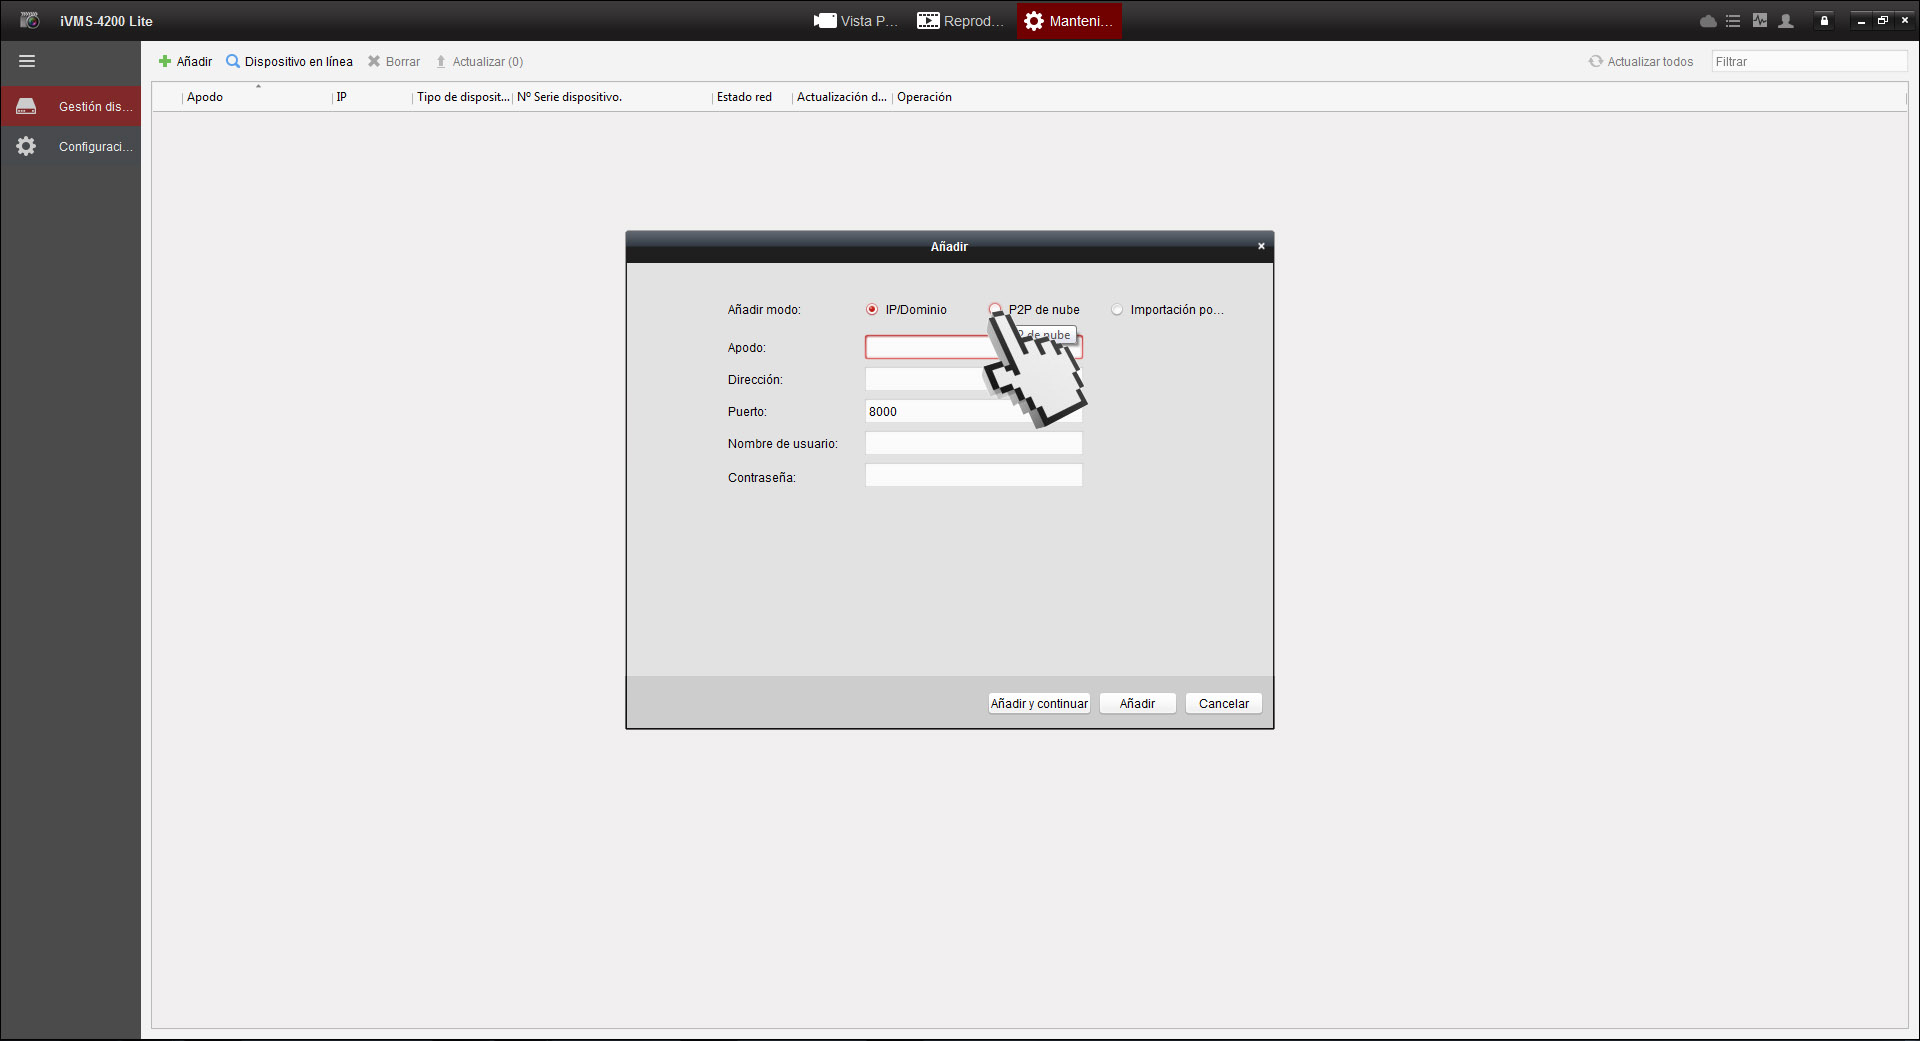Click the Configuración gear icon in sidebar
Image resolution: width=1920 pixels, height=1041 pixels.
(26, 146)
